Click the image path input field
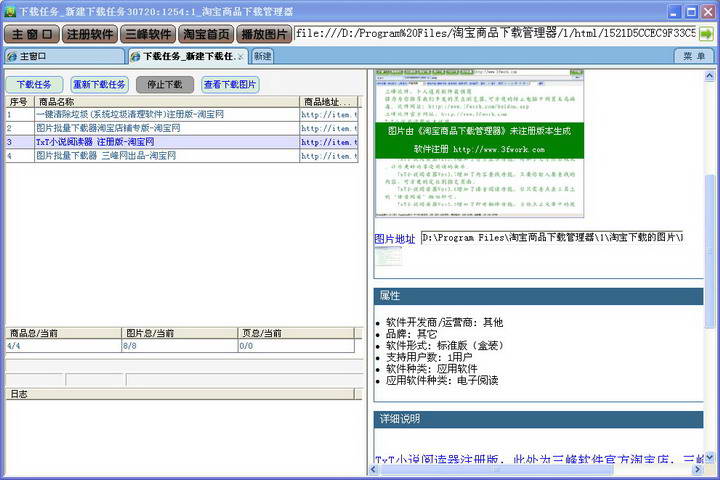 coord(552,238)
